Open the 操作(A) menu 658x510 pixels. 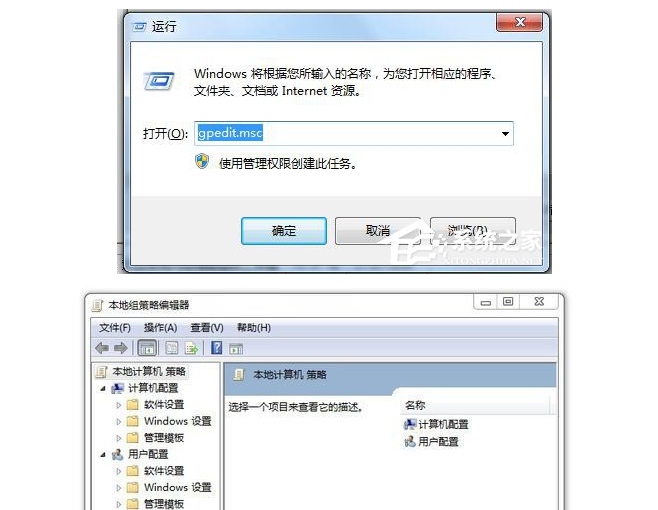click(x=161, y=328)
